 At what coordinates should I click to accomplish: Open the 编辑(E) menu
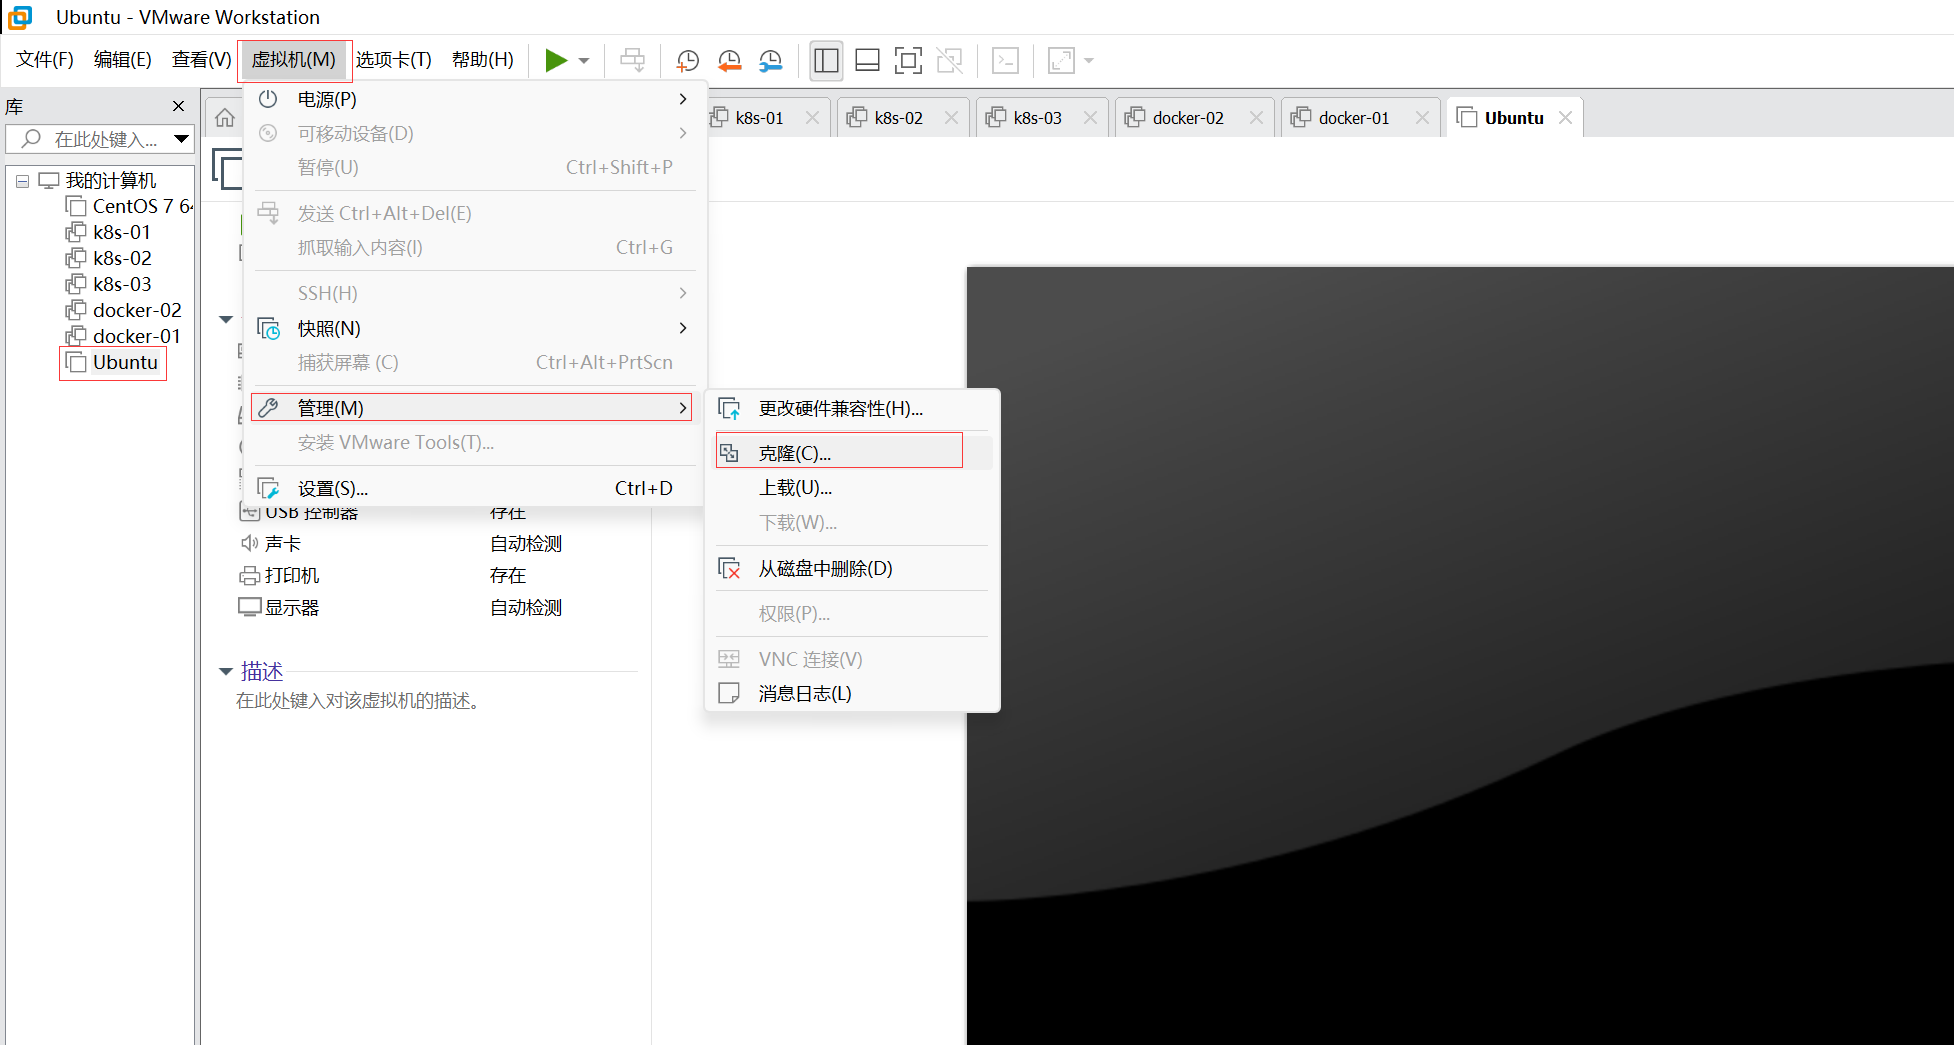pyautogui.click(x=123, y=60)
